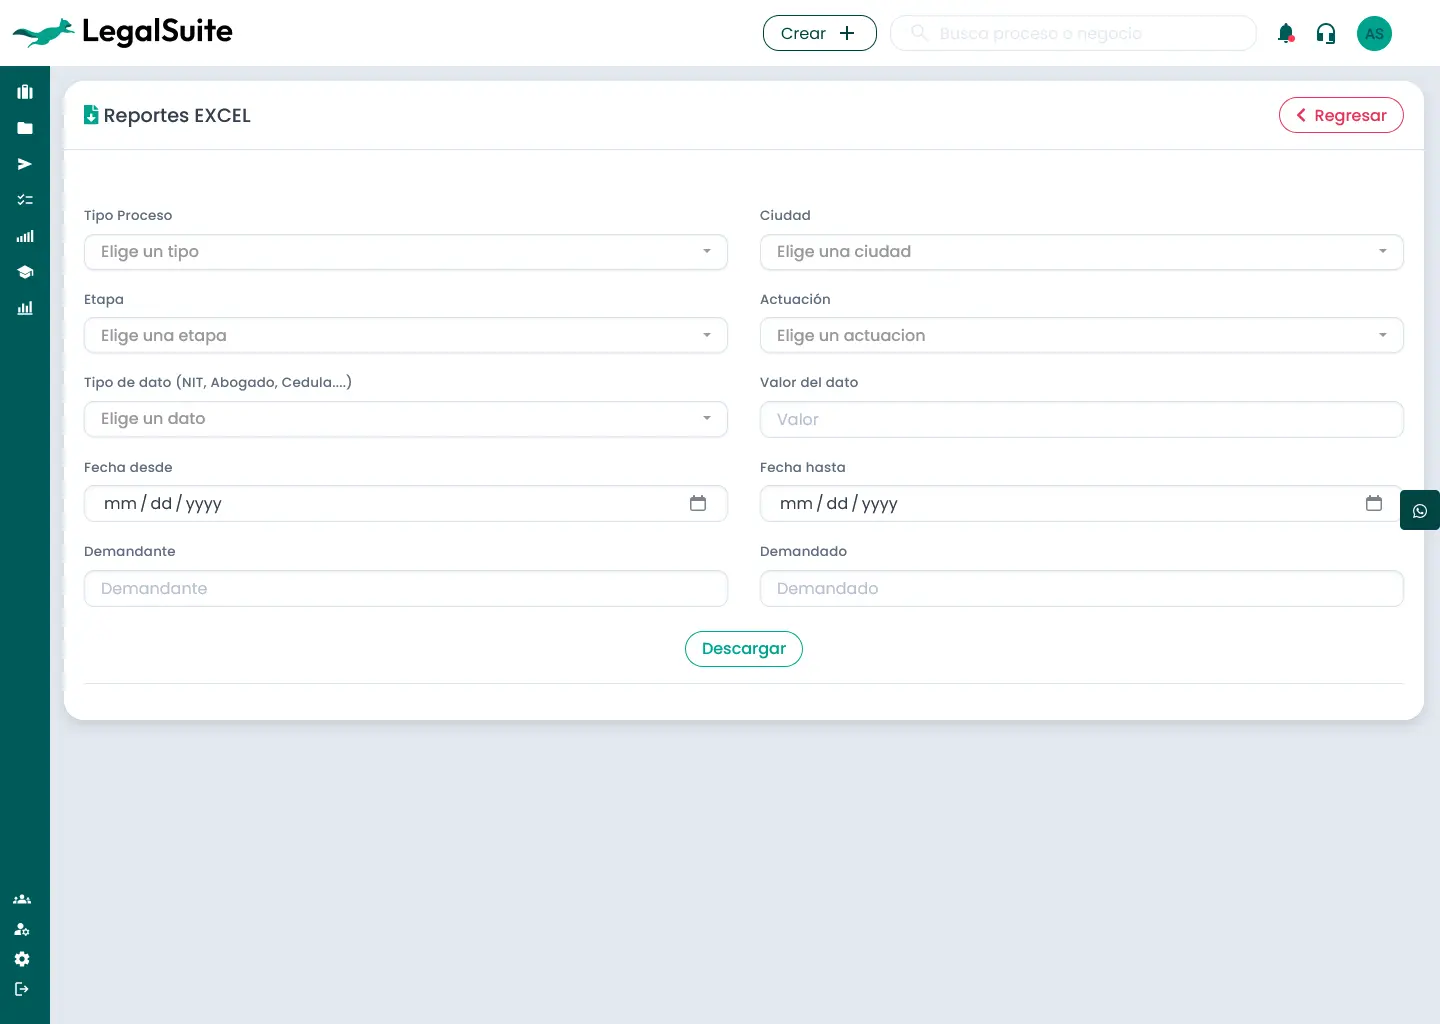The width and height of the screenshot is (1440, 1024).
Task: Click the Regresar button
Action: [1341, 115]
